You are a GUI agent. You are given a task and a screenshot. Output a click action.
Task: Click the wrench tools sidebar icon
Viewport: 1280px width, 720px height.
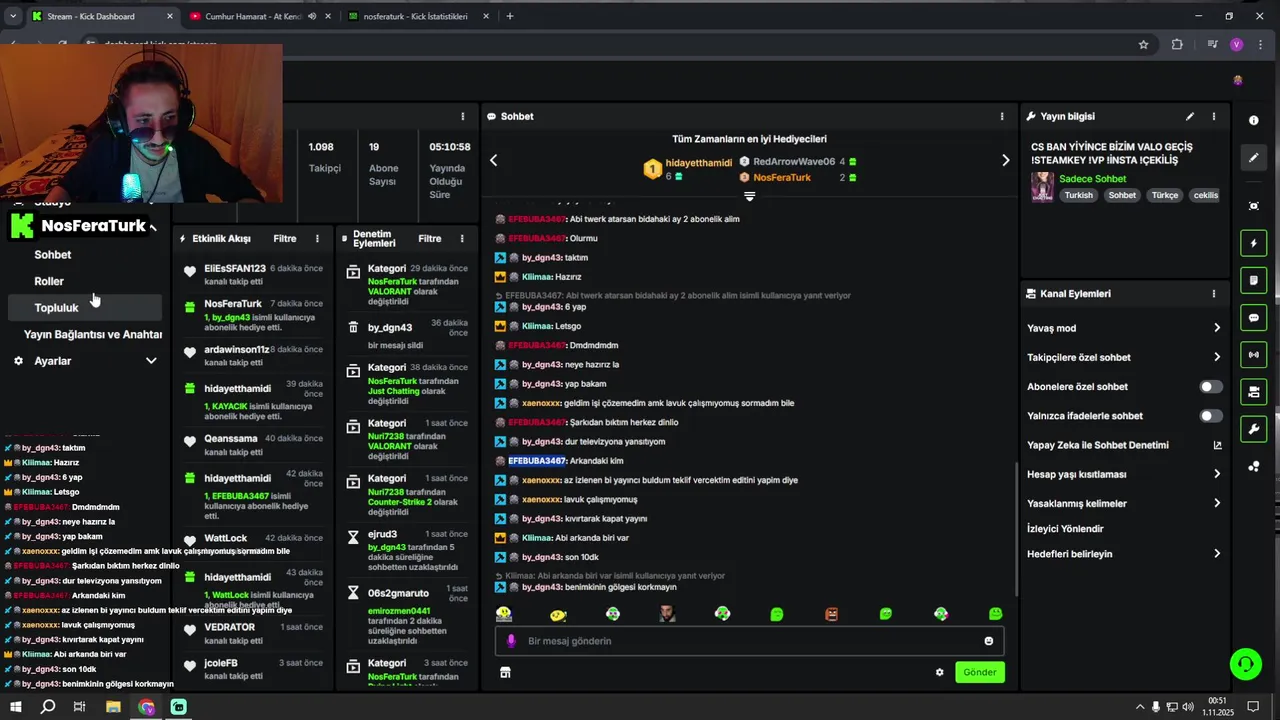[1253, 429]
